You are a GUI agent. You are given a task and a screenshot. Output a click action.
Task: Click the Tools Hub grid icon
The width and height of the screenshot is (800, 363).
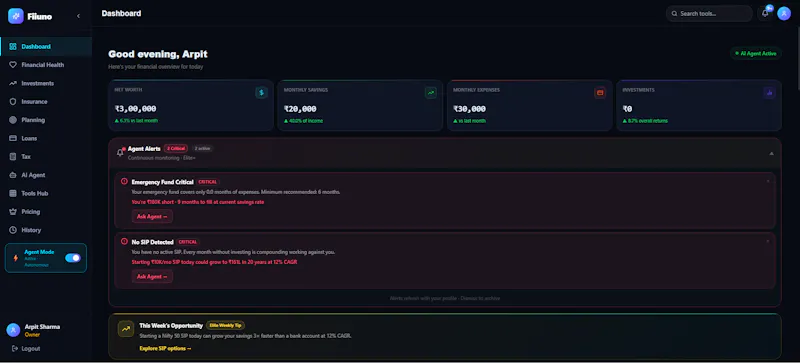[13, 193]
